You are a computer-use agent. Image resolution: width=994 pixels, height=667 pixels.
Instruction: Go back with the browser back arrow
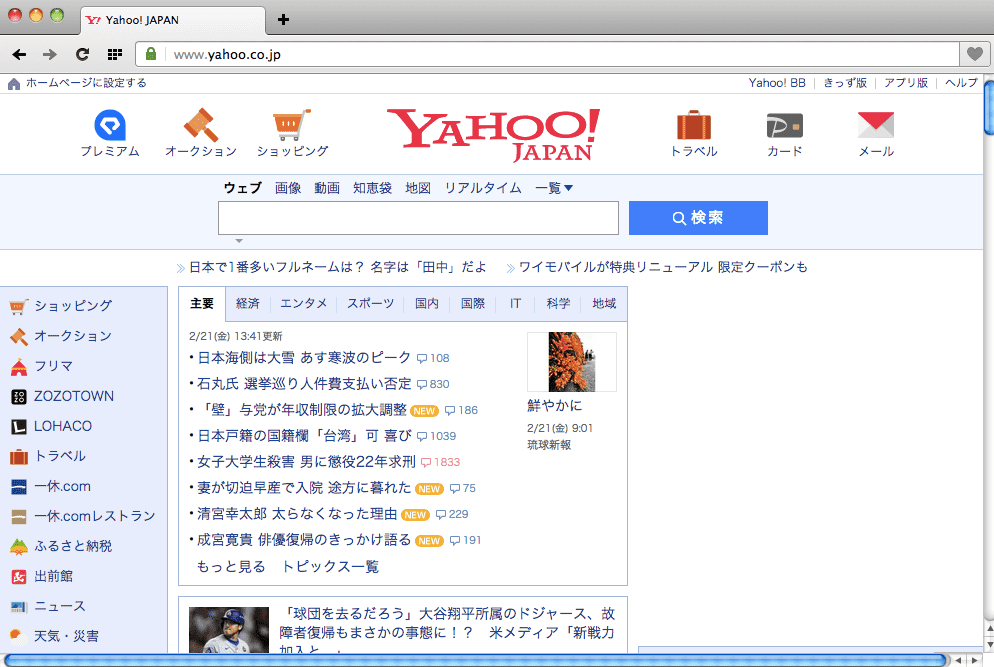pos(20,55)
